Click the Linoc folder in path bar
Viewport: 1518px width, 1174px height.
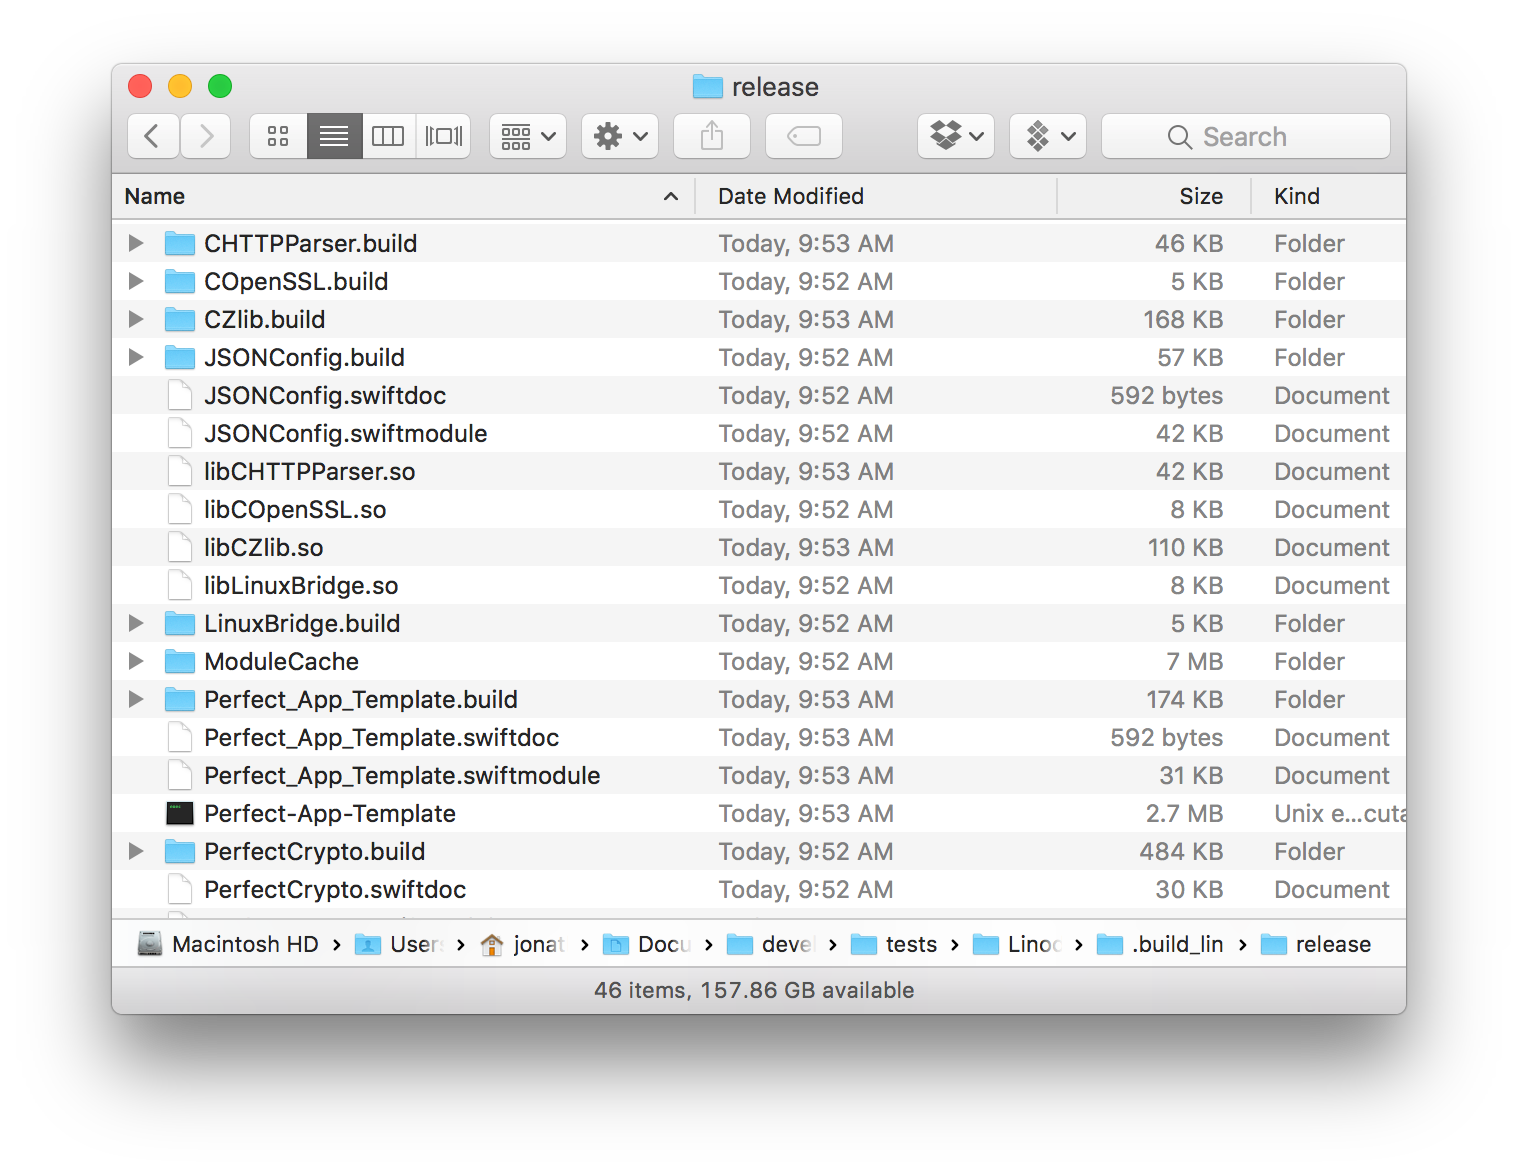1018,944
